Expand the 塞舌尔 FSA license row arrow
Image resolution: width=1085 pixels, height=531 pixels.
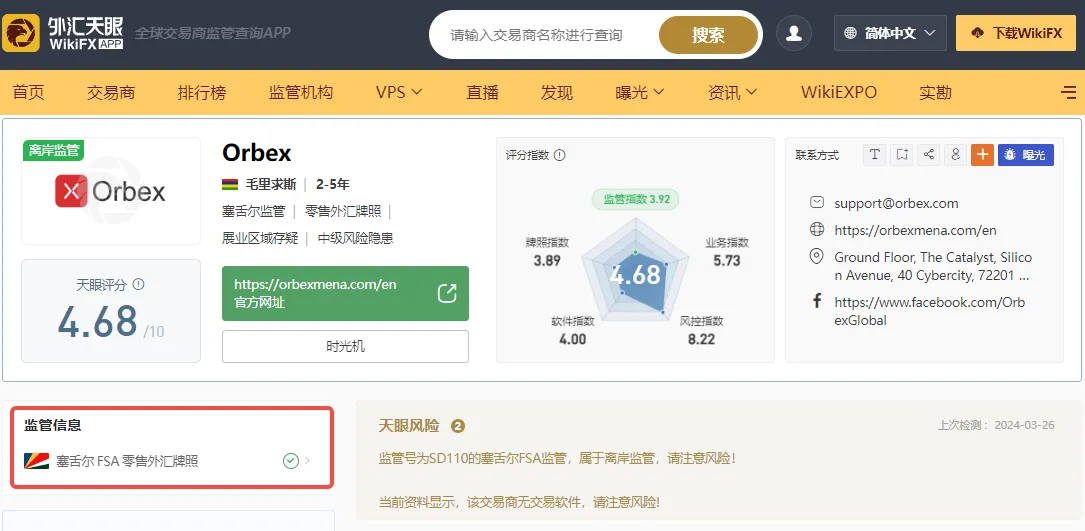click(x=307, y=460)
